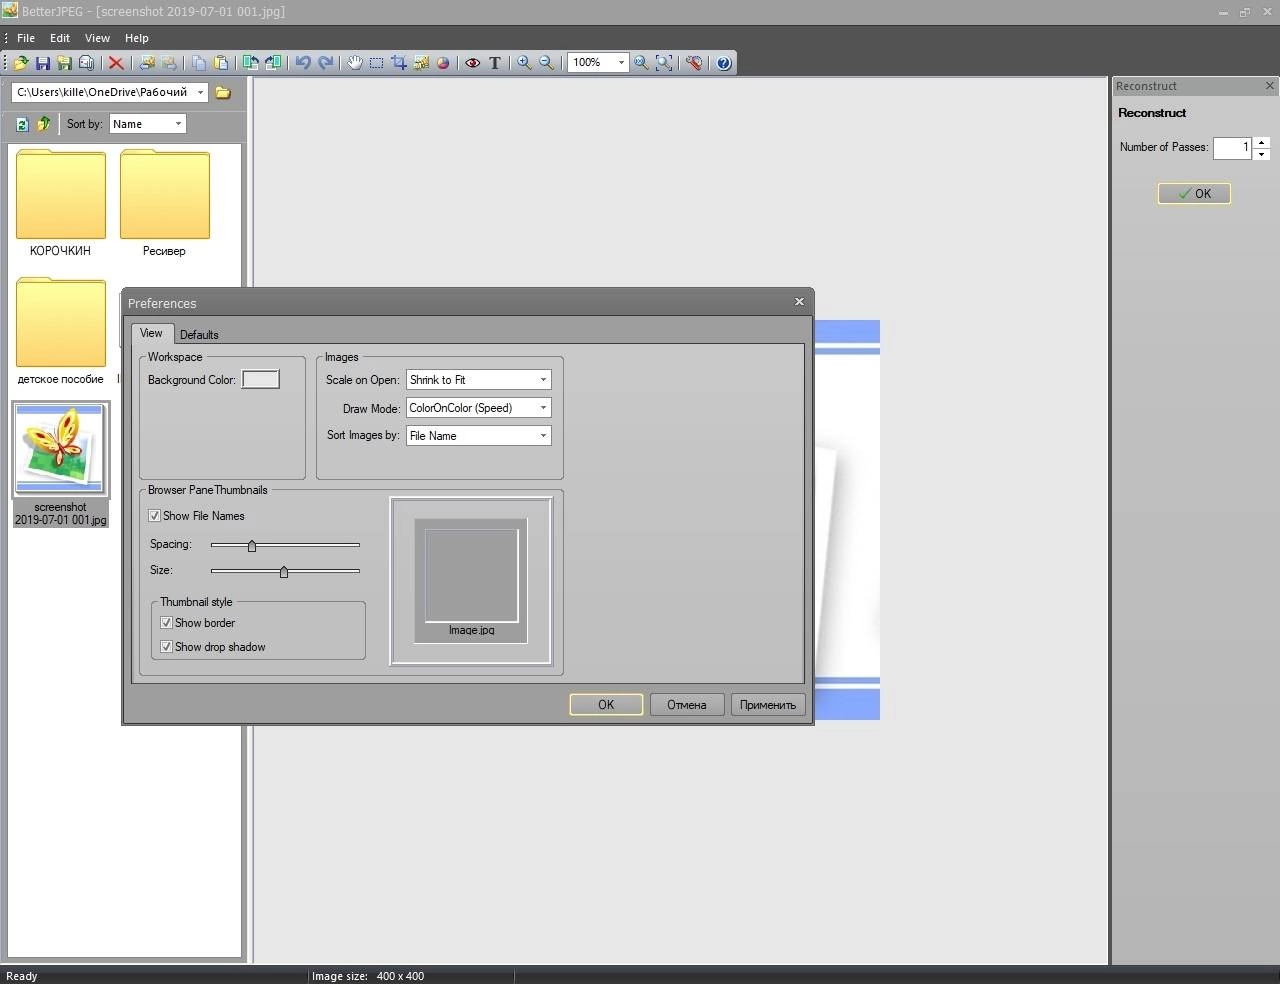The height and width of the screenshot is (984, 1280).
Task: Click the Save As toolbar icon
Action: [64, 63]
